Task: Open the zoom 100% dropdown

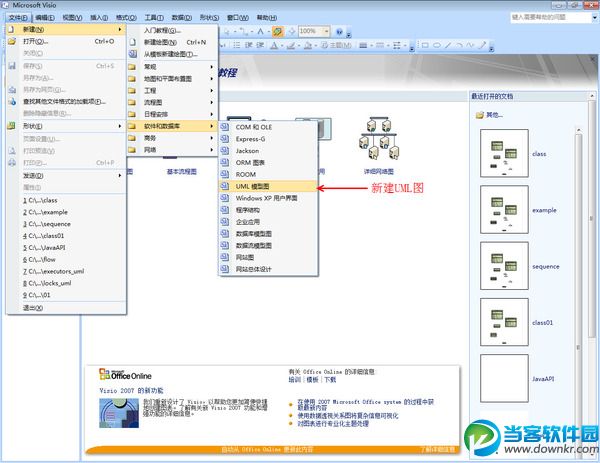Action: coord(326,31)
